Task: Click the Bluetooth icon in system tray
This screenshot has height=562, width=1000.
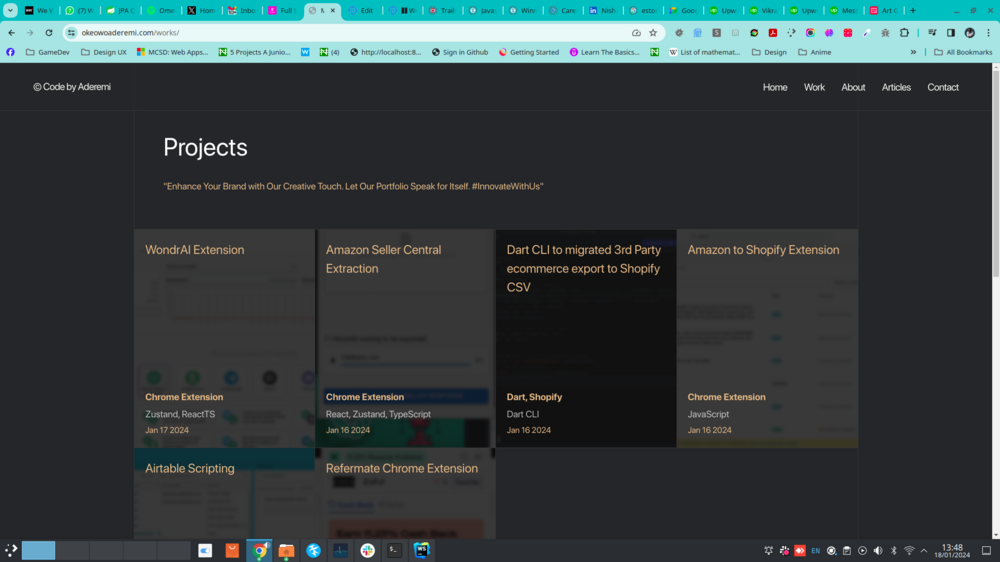Action: pos(893,550)
